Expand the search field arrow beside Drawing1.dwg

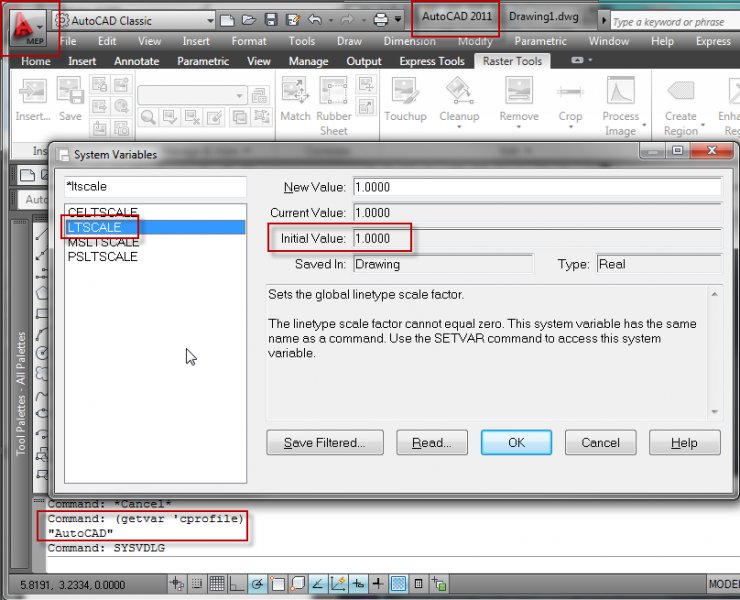(x=603, y=21)
